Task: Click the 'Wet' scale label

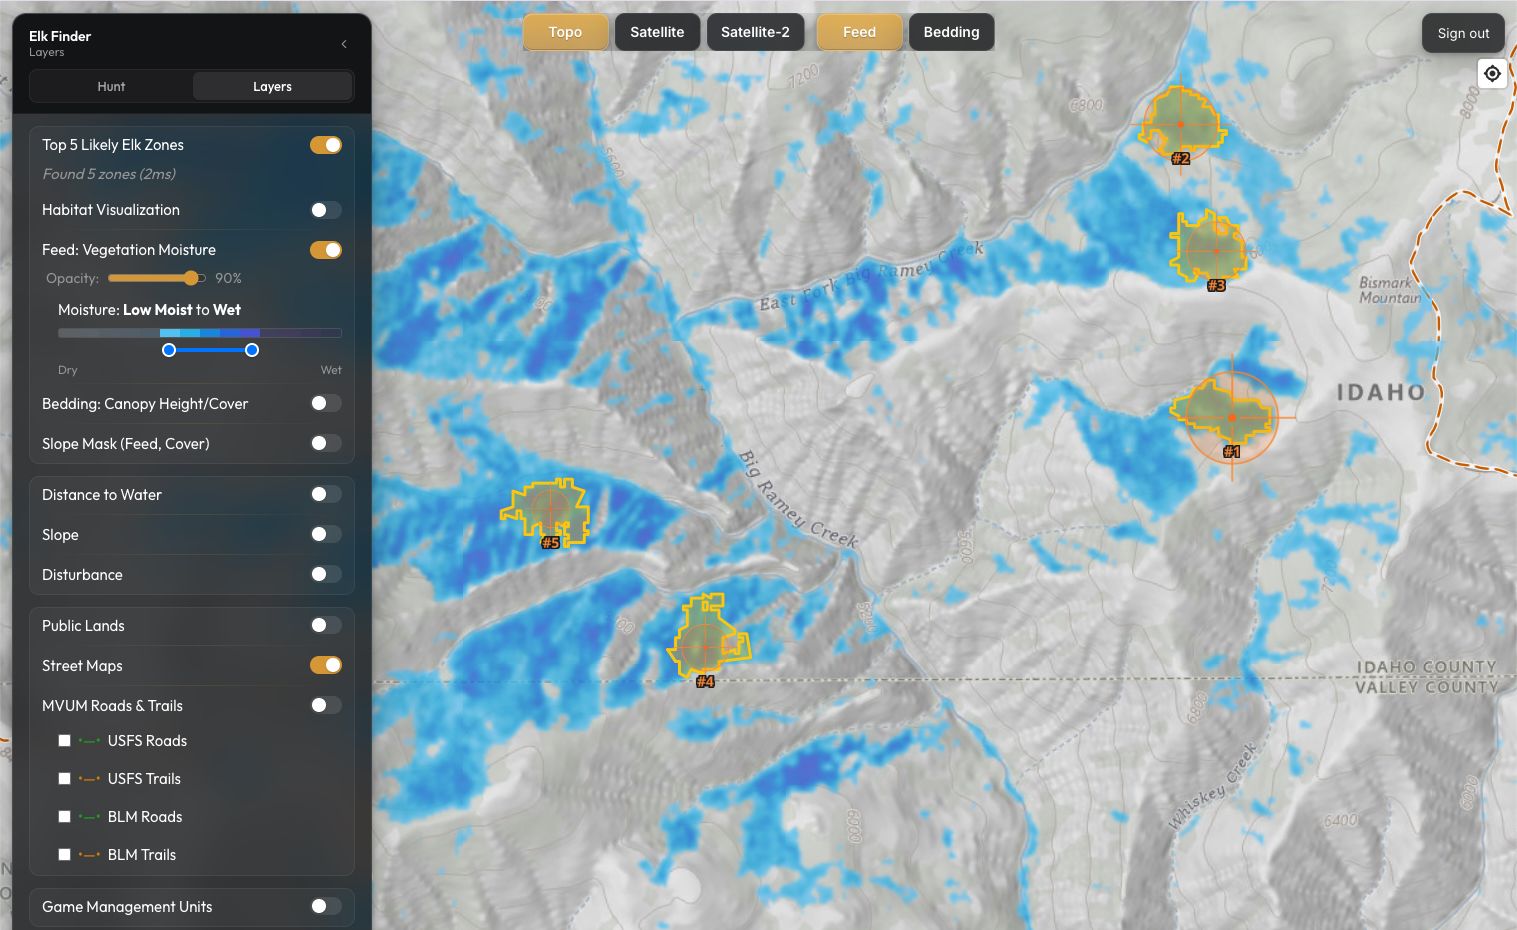Action: point(331,370)
